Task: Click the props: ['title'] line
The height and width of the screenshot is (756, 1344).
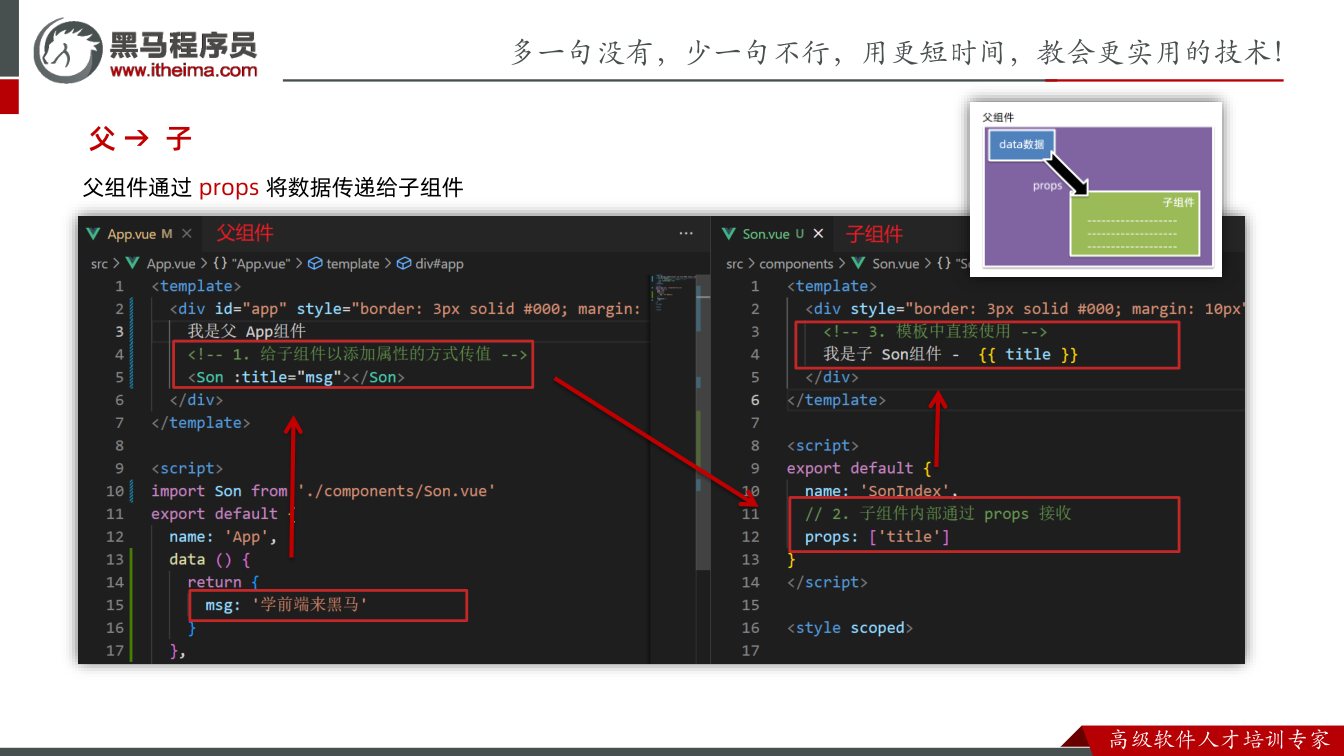Action: click(877, 537)
